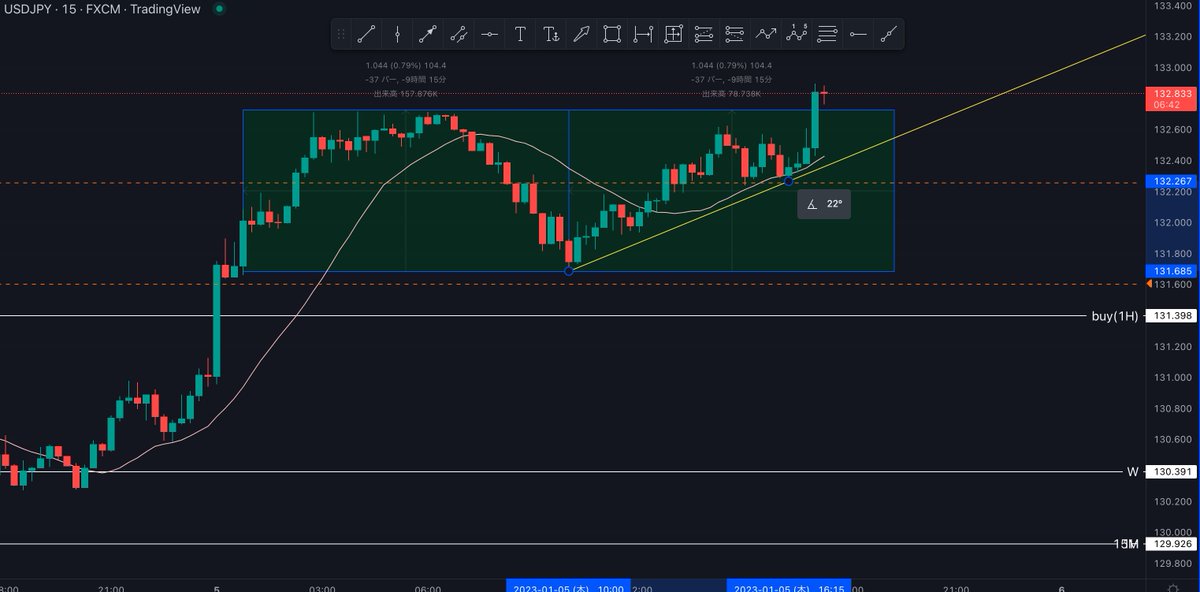Select the Ray drawing tool
The image size is (1200, 592).
[428, 33]
